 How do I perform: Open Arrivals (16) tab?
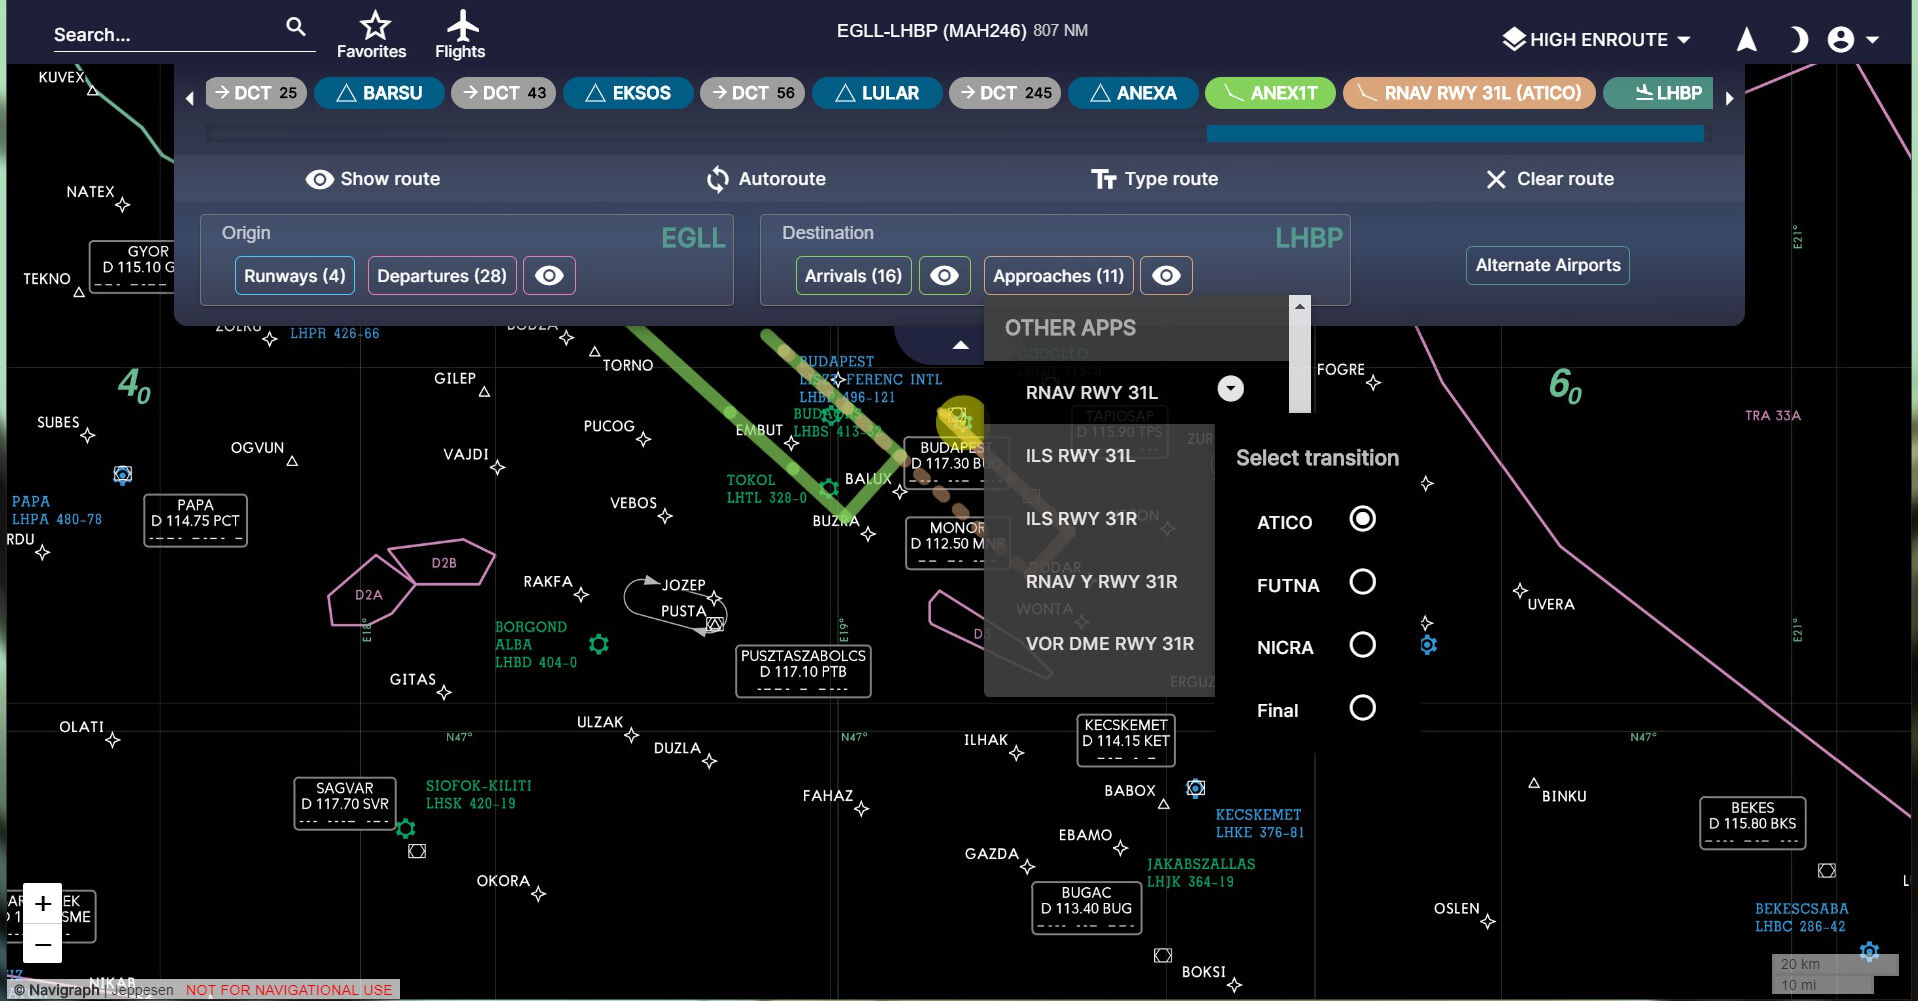pos(853,276)
